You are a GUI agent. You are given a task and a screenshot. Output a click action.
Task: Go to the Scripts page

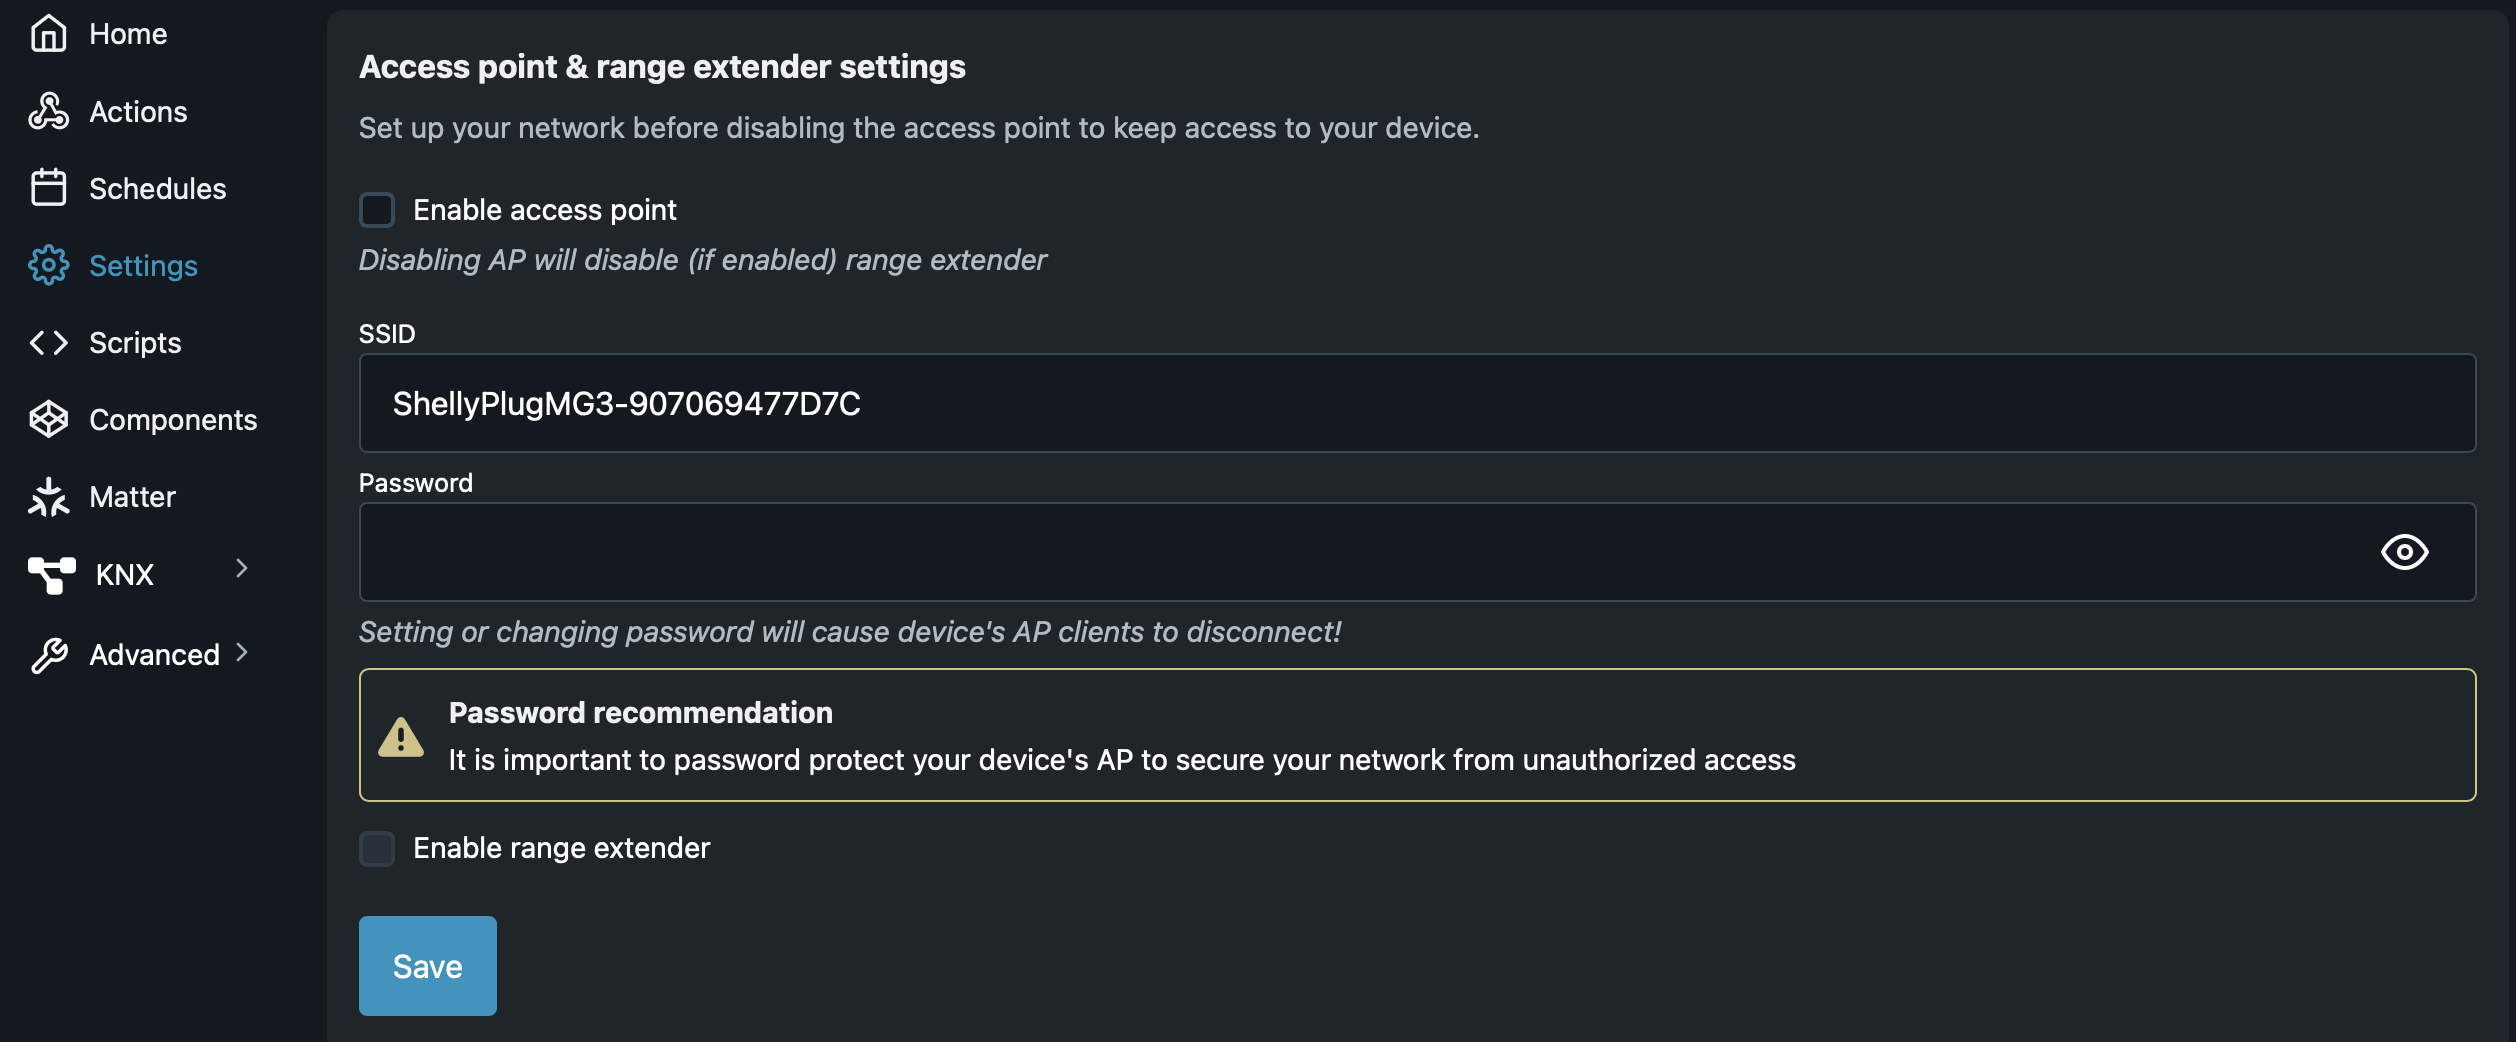tap(135, 343)
